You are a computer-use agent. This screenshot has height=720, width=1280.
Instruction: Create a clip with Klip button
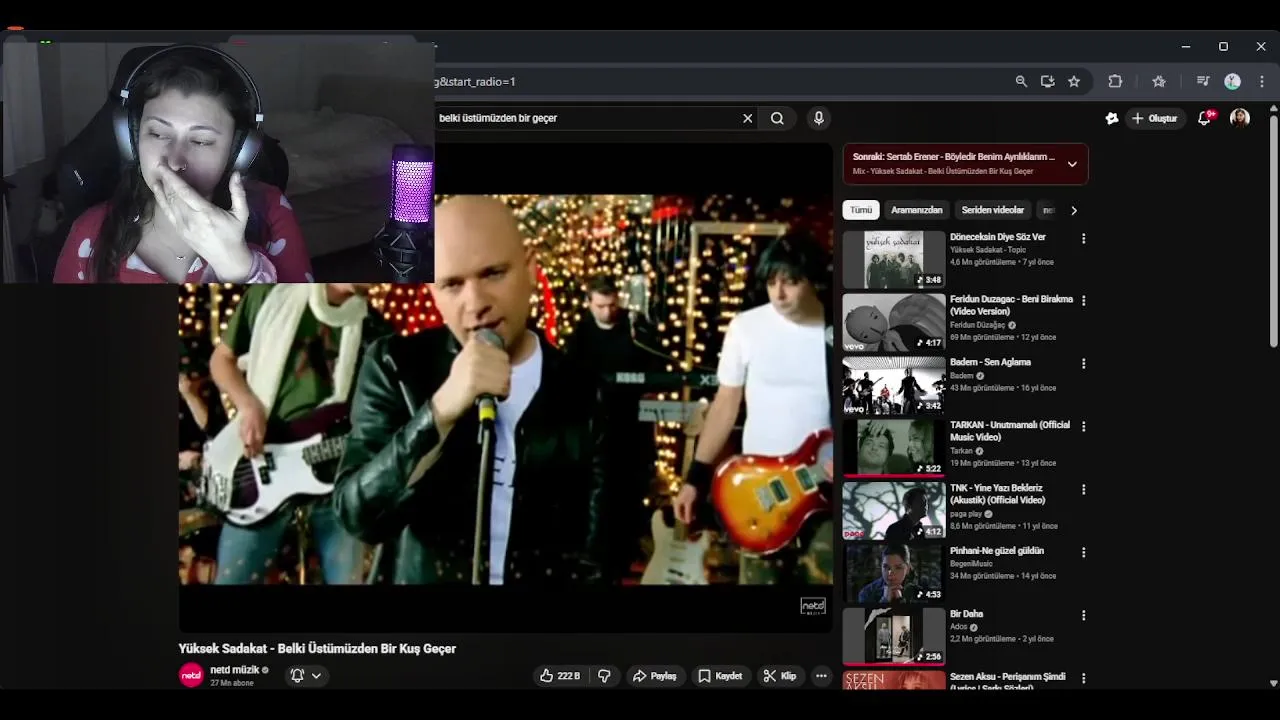(779, 676)
